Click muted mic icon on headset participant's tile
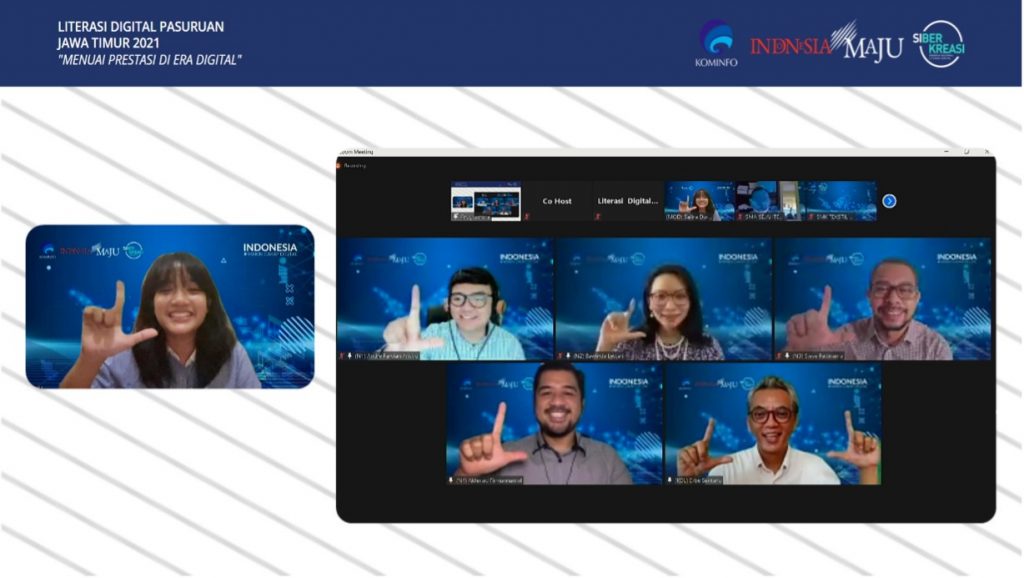Viewport: 1024px width, 578px height. click(x=342, y=355)
